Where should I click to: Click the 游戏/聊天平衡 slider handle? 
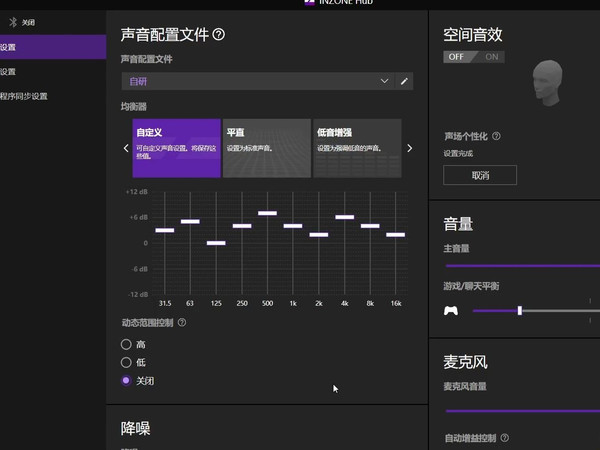520,310
